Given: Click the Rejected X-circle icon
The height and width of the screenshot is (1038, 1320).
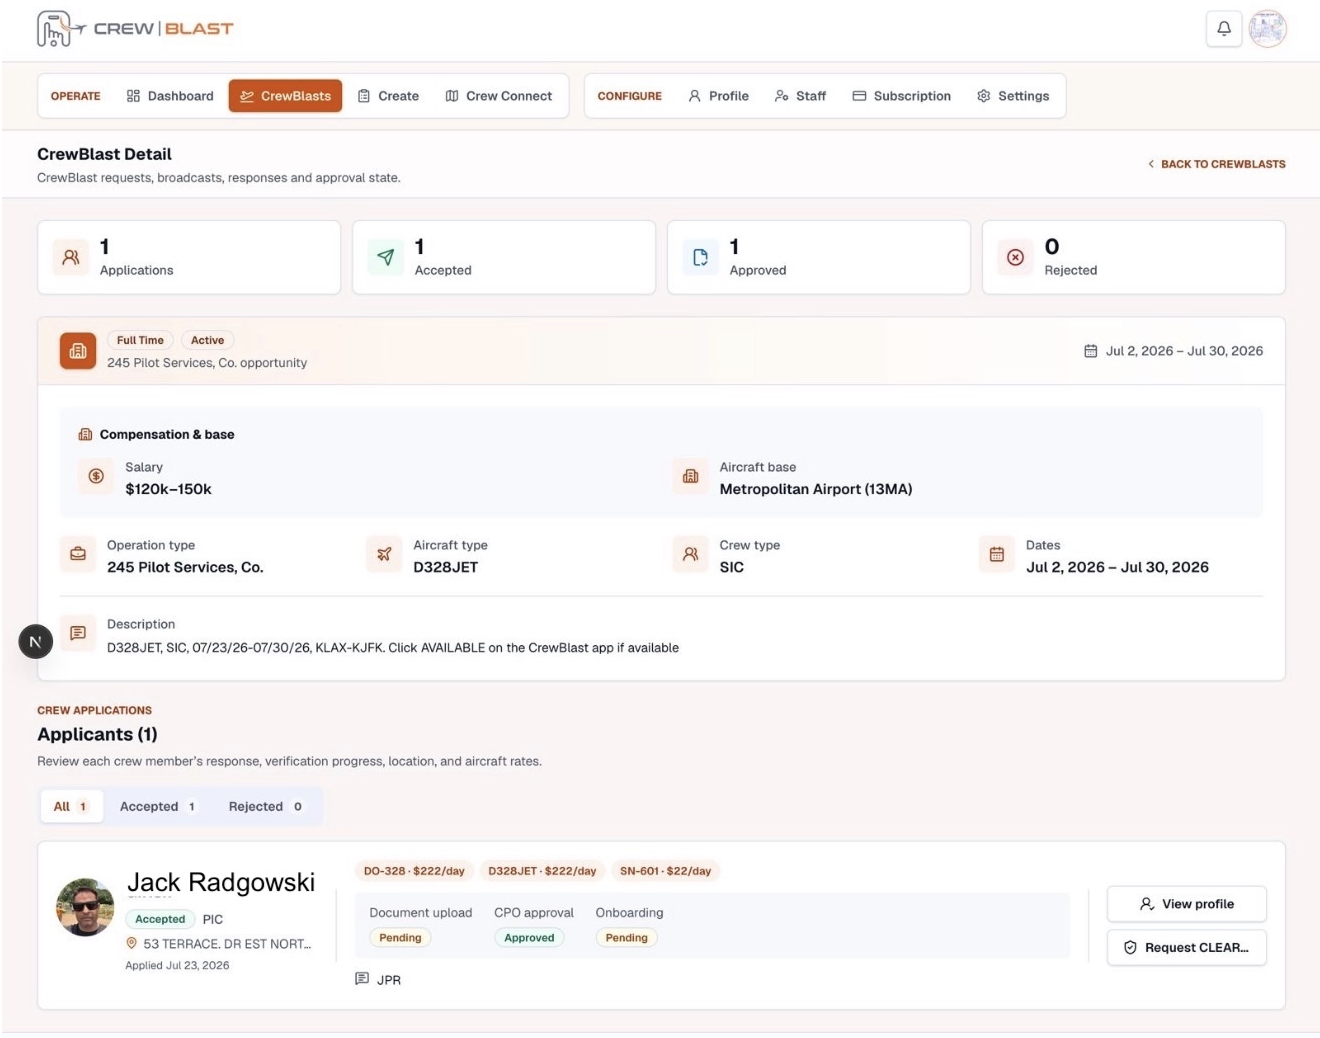Looking at the screenshot, I should tap(1015, 257).
